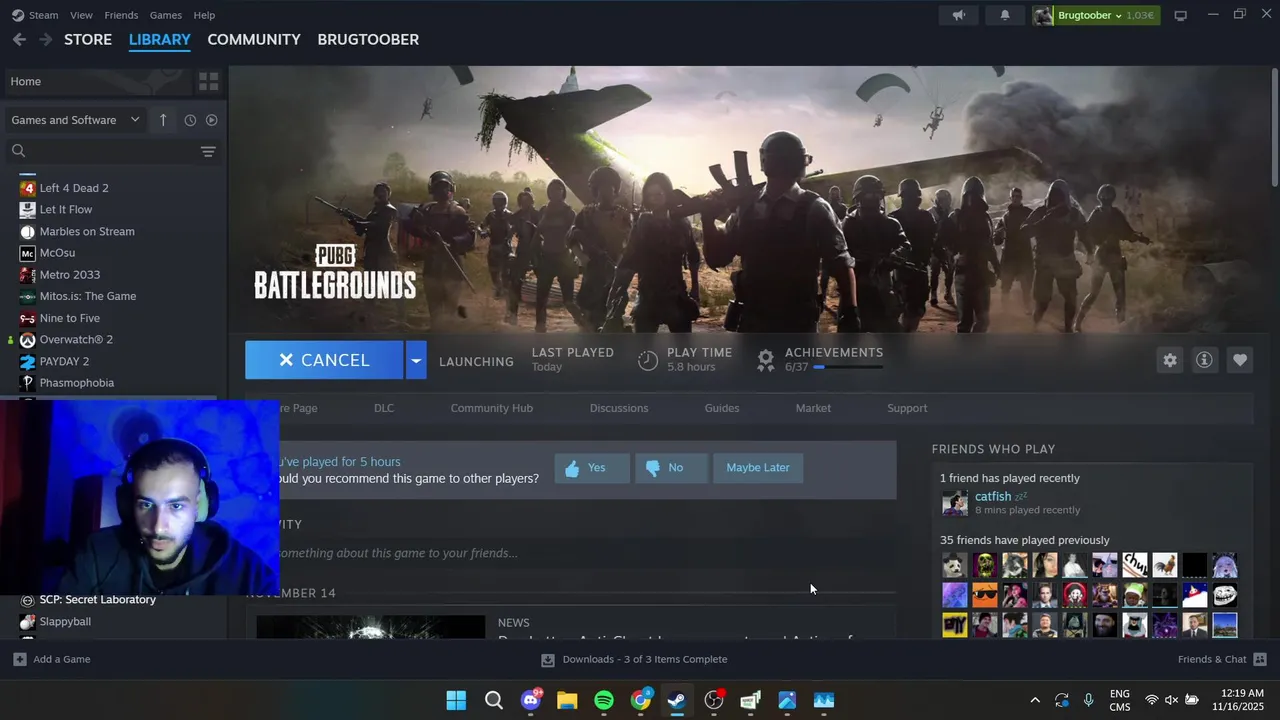Image resolution: width=1280 pixels, height=720 pixels.
Task: Open catfish friend avatar
Action: tap(955, 502)
